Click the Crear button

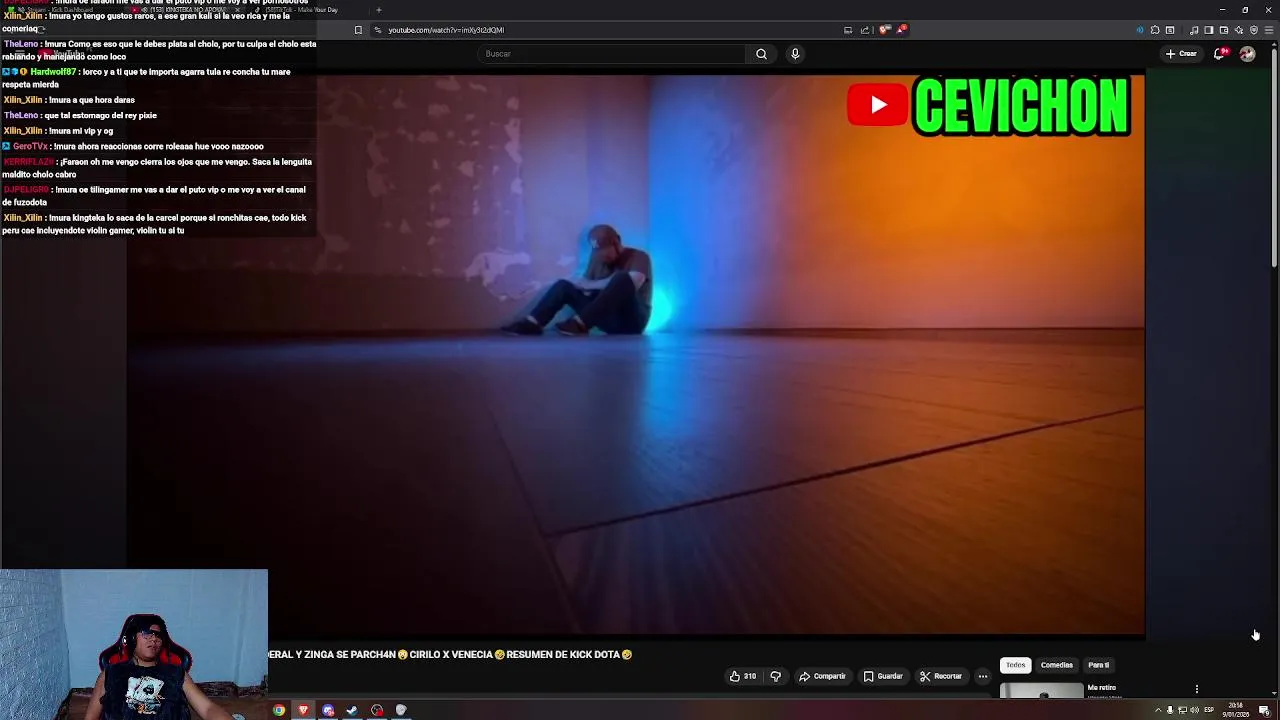click(1181, 54)
